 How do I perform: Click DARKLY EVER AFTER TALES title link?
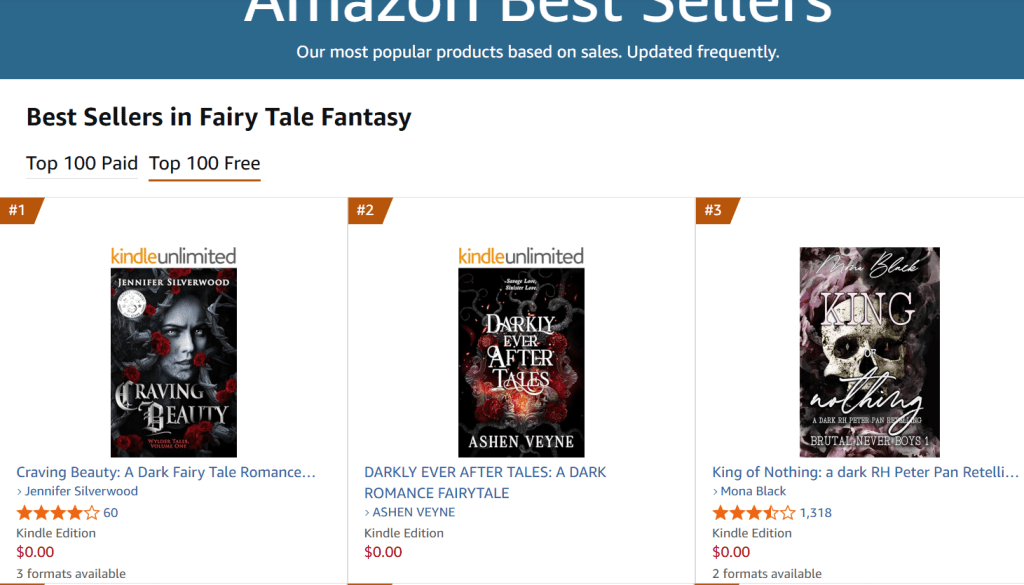pyautogui.click(x=485, y=482)
